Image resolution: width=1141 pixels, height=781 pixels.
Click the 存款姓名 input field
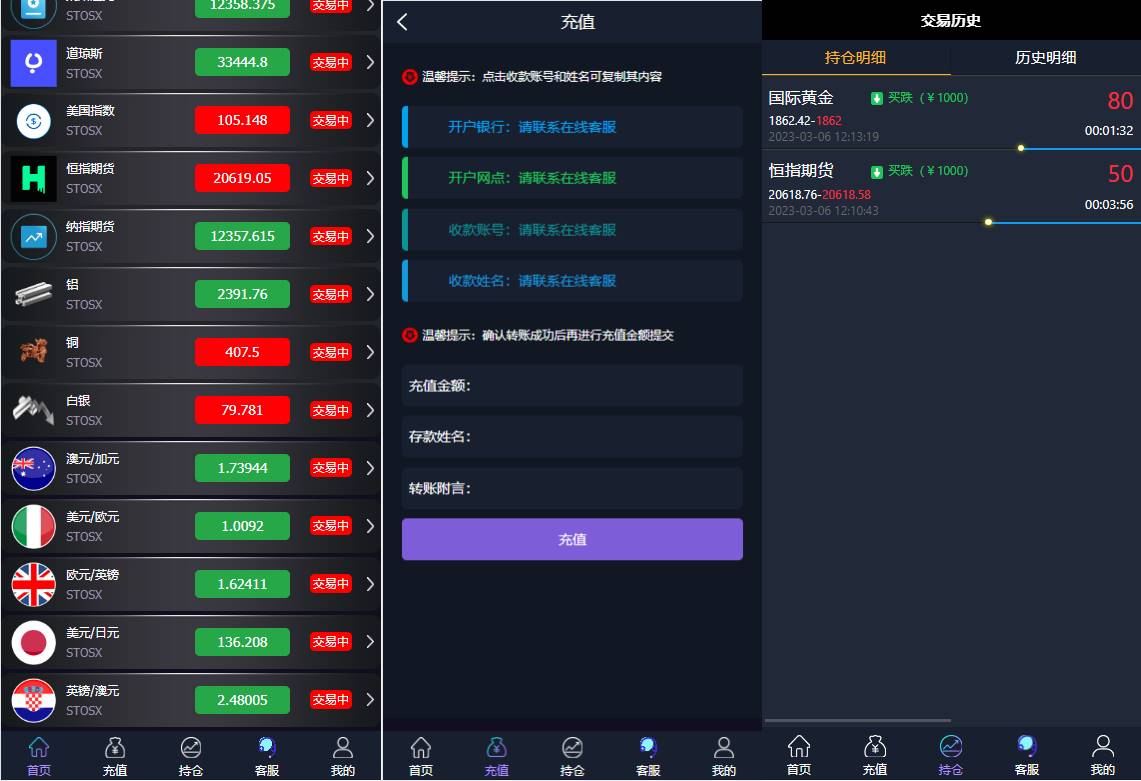click(x=572, y=437)
